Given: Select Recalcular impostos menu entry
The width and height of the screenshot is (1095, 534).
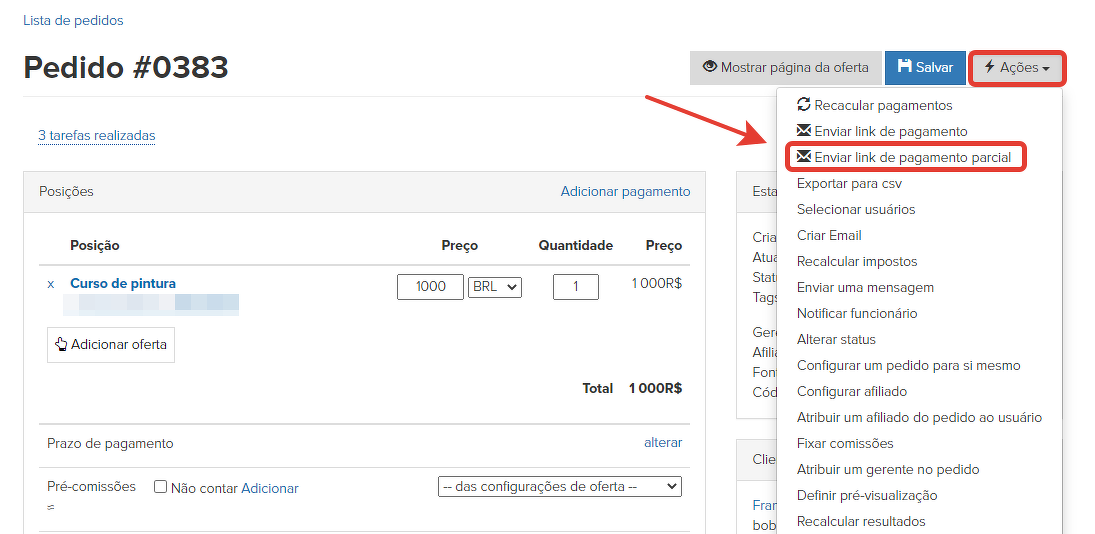Looking at the screenshot, I should [x=856, y=261].
